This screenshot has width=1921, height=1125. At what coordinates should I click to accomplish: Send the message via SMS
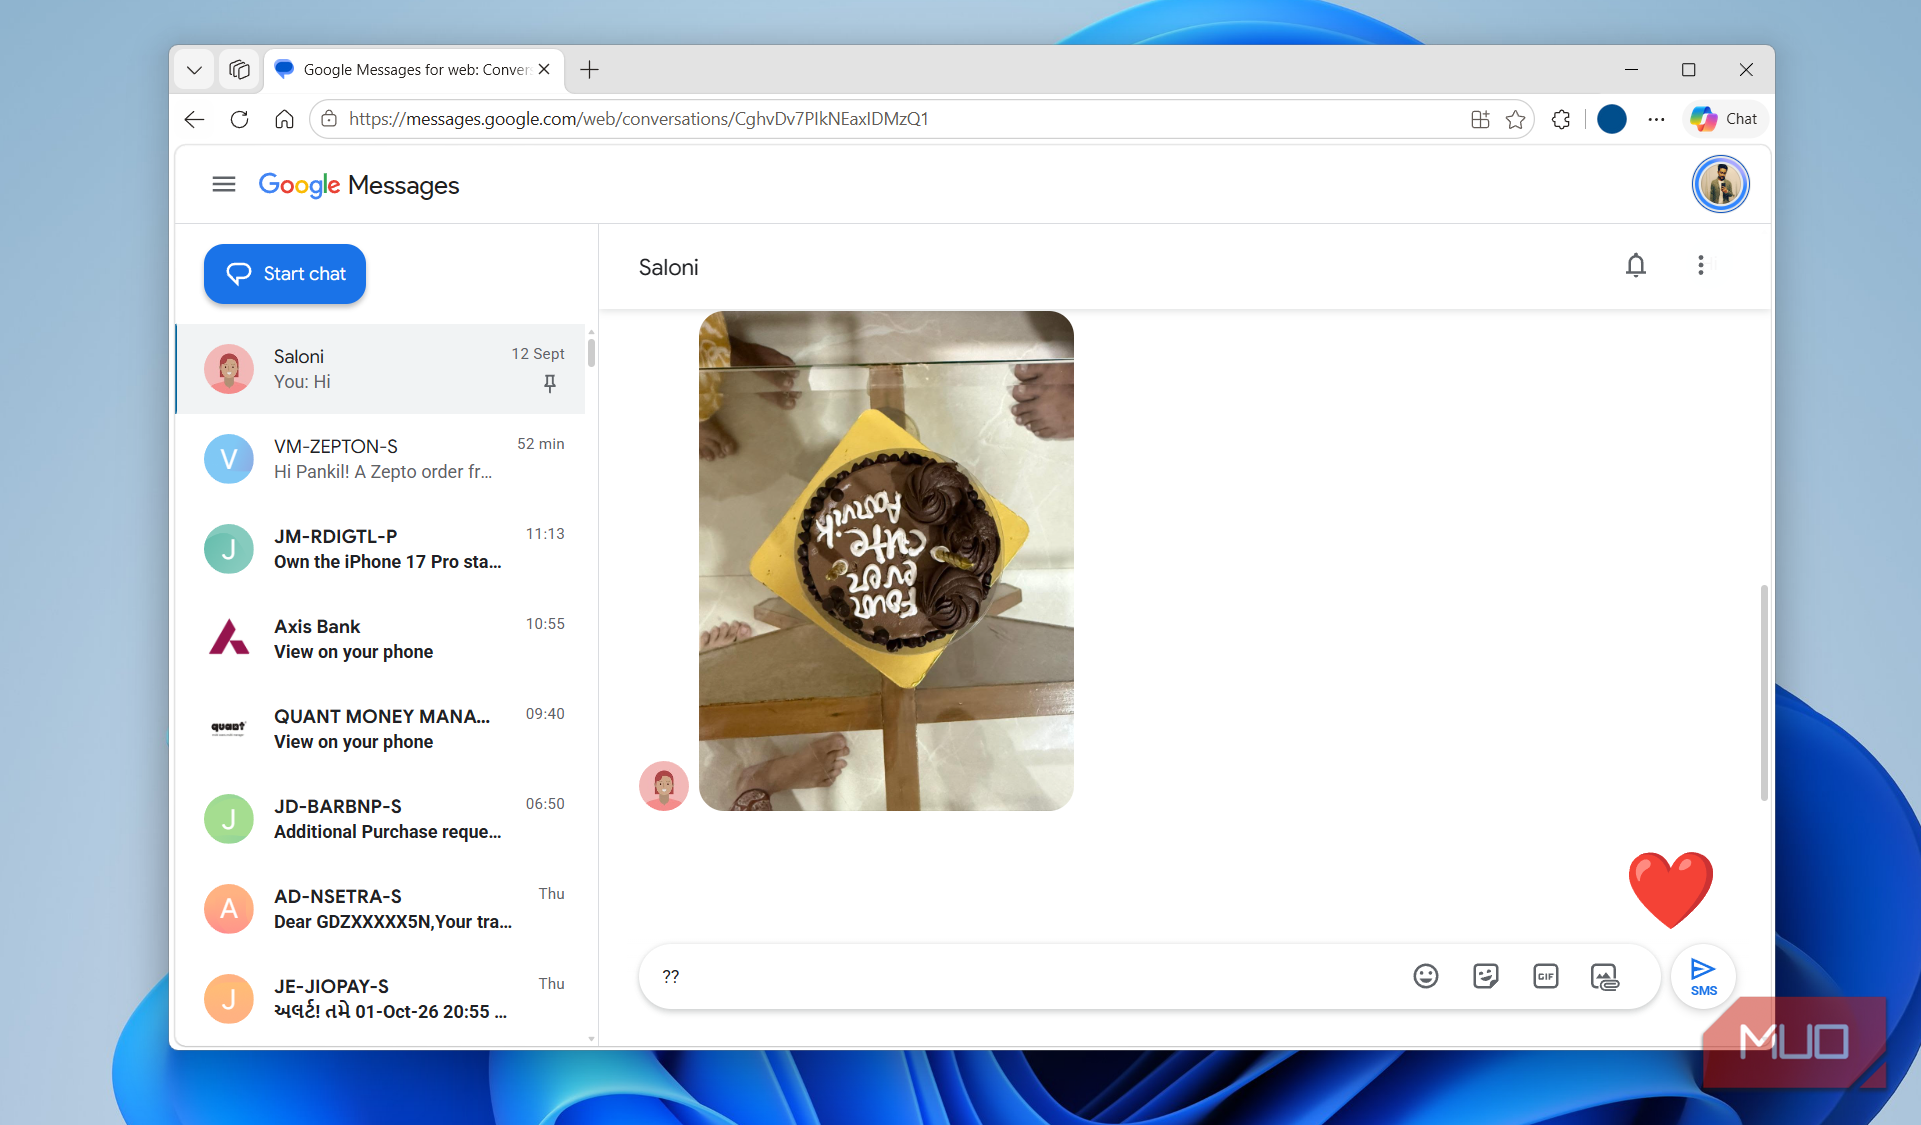click(x=1703, y=977)
